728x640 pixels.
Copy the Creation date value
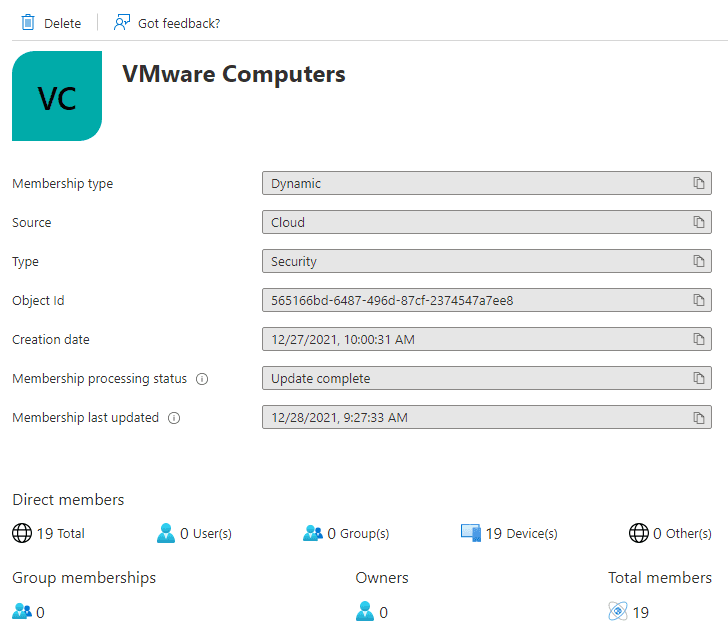coord(698,339)
